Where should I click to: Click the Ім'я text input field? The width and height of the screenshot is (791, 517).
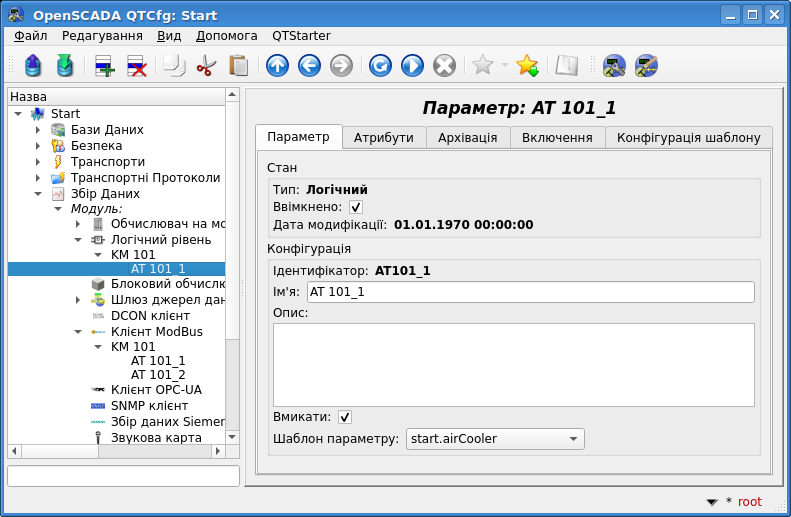[x=530, y=292]
